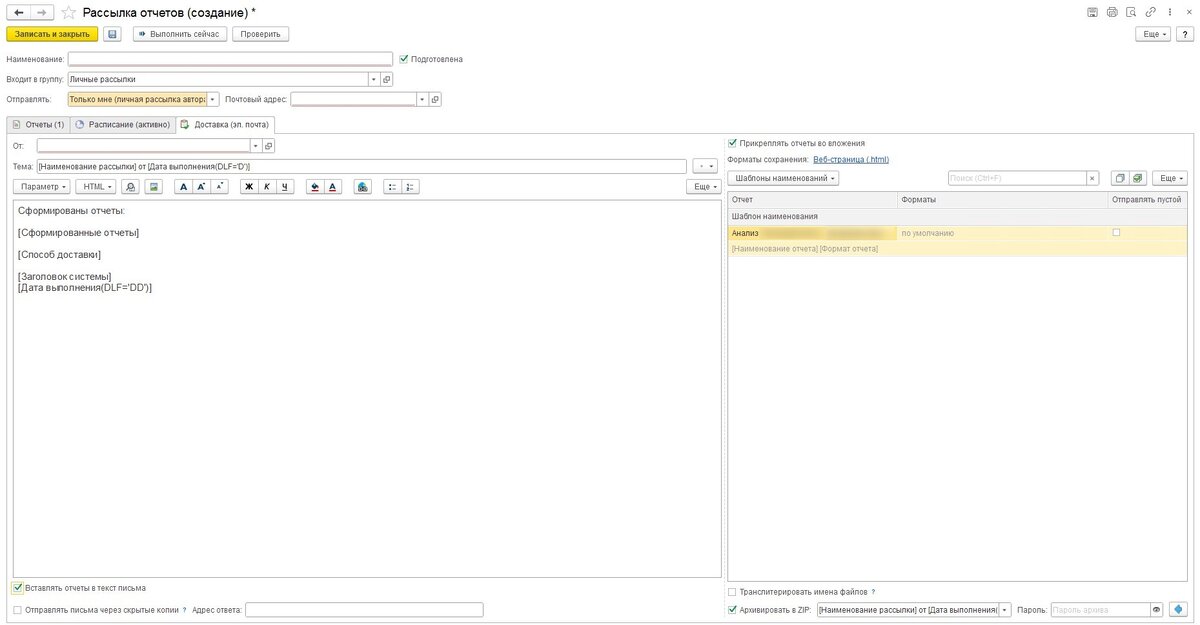1200x625 pixels.
Task: Click the title bar preview icon
Action: (x=1131, y=12)
